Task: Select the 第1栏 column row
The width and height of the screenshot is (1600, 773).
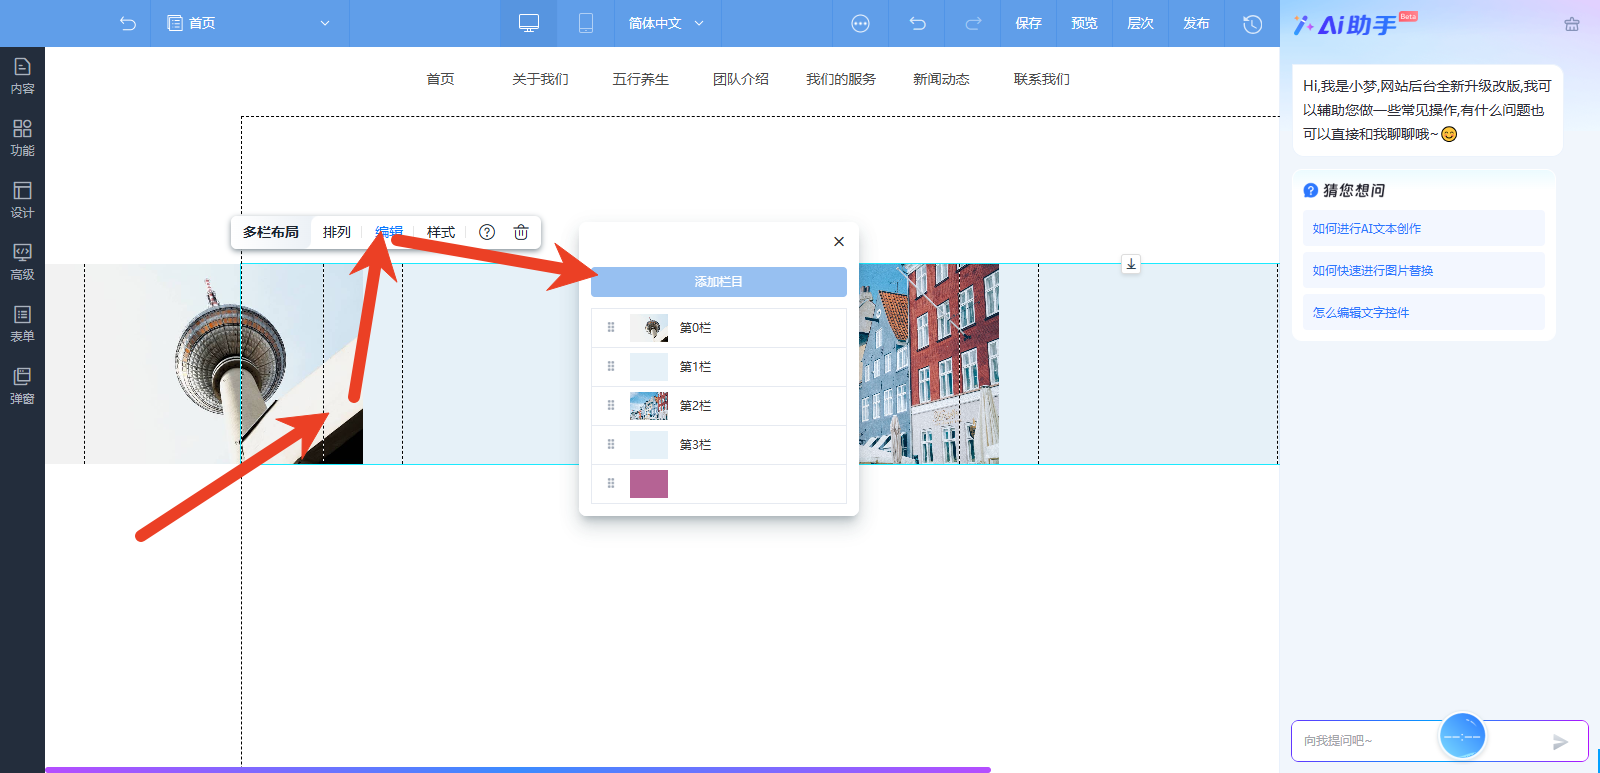Action: 719,367
